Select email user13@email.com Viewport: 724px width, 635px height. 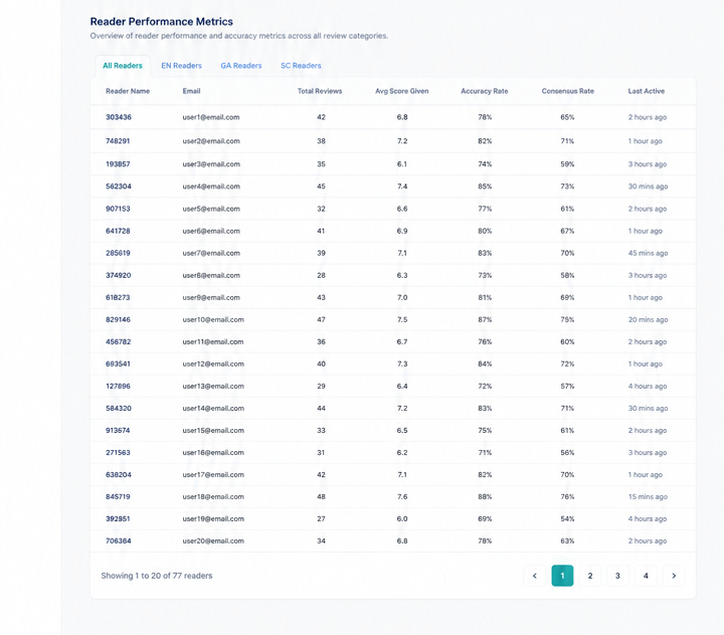point(213,386)
